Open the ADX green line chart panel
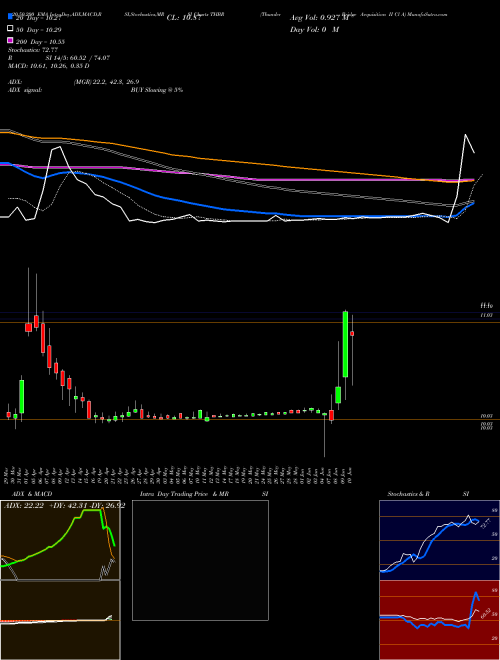 pyautogui.click(x=60, y=540)
